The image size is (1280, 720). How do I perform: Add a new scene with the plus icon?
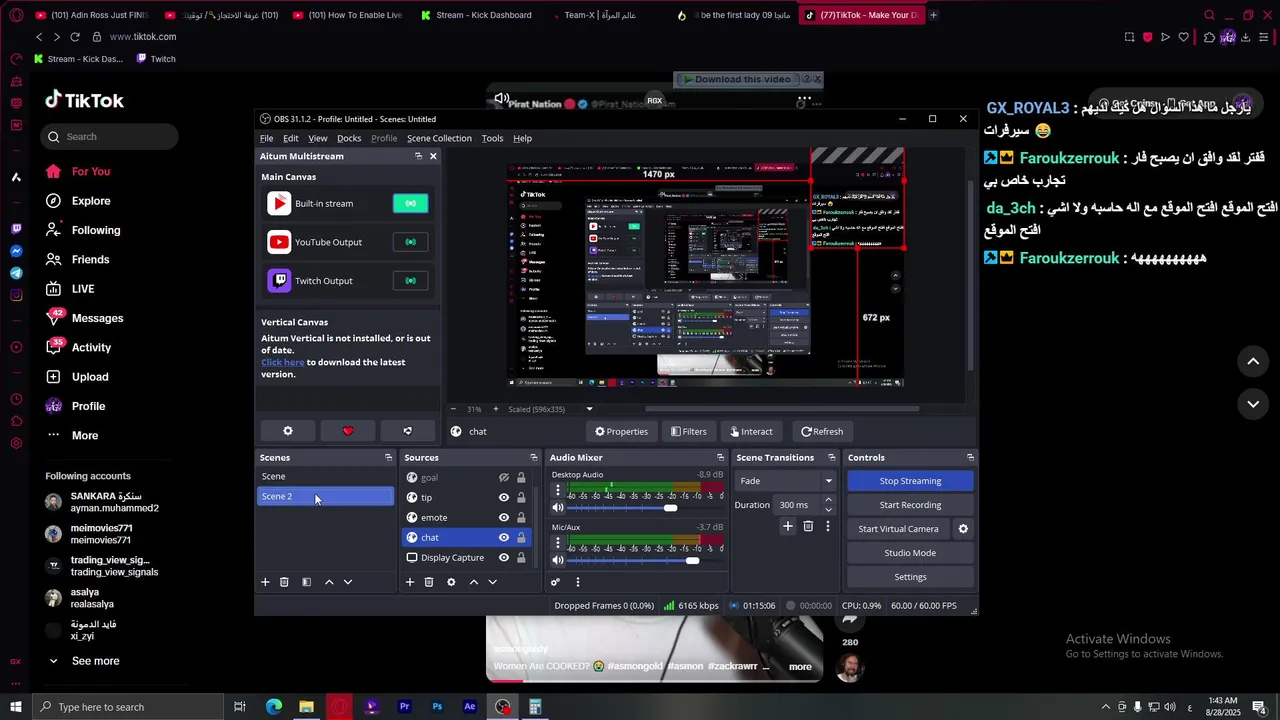(265, 582)
